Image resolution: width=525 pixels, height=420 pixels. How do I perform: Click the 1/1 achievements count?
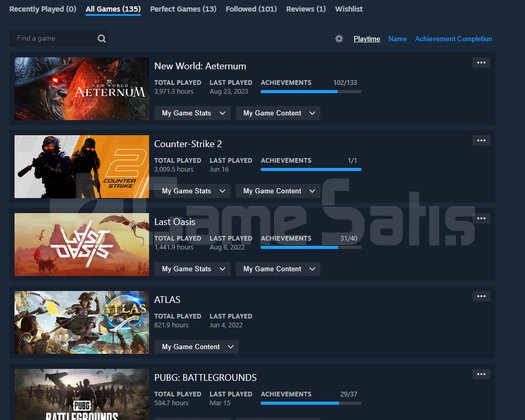pyautogui.click(x=352, y=161)
